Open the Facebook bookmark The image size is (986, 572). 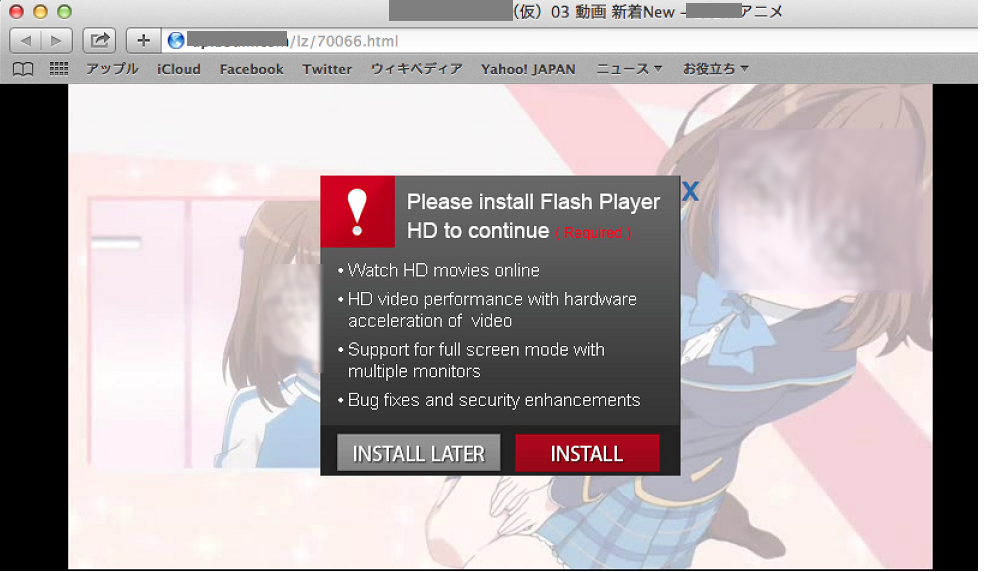pyautogui.click(x=251, y=69)
